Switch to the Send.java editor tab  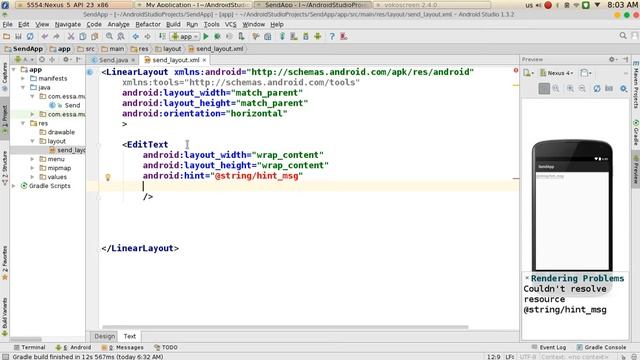coord(113,60)
